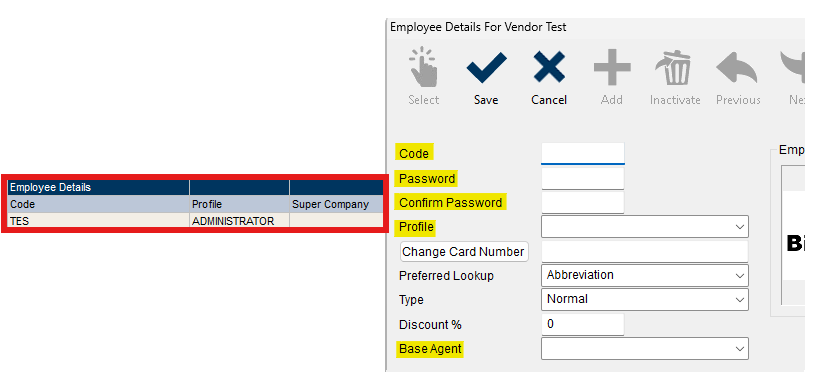Image resolution: width=813 pixels, height=378 pixels.
Task: Click into the Password field
Action: pyautogui.click(x=583, y=178)
